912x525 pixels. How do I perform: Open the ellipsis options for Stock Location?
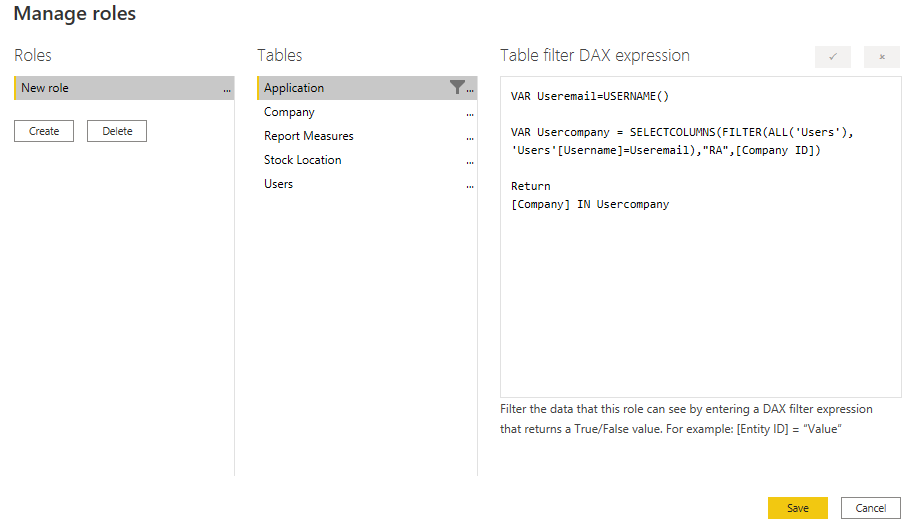tap(470, 163)
